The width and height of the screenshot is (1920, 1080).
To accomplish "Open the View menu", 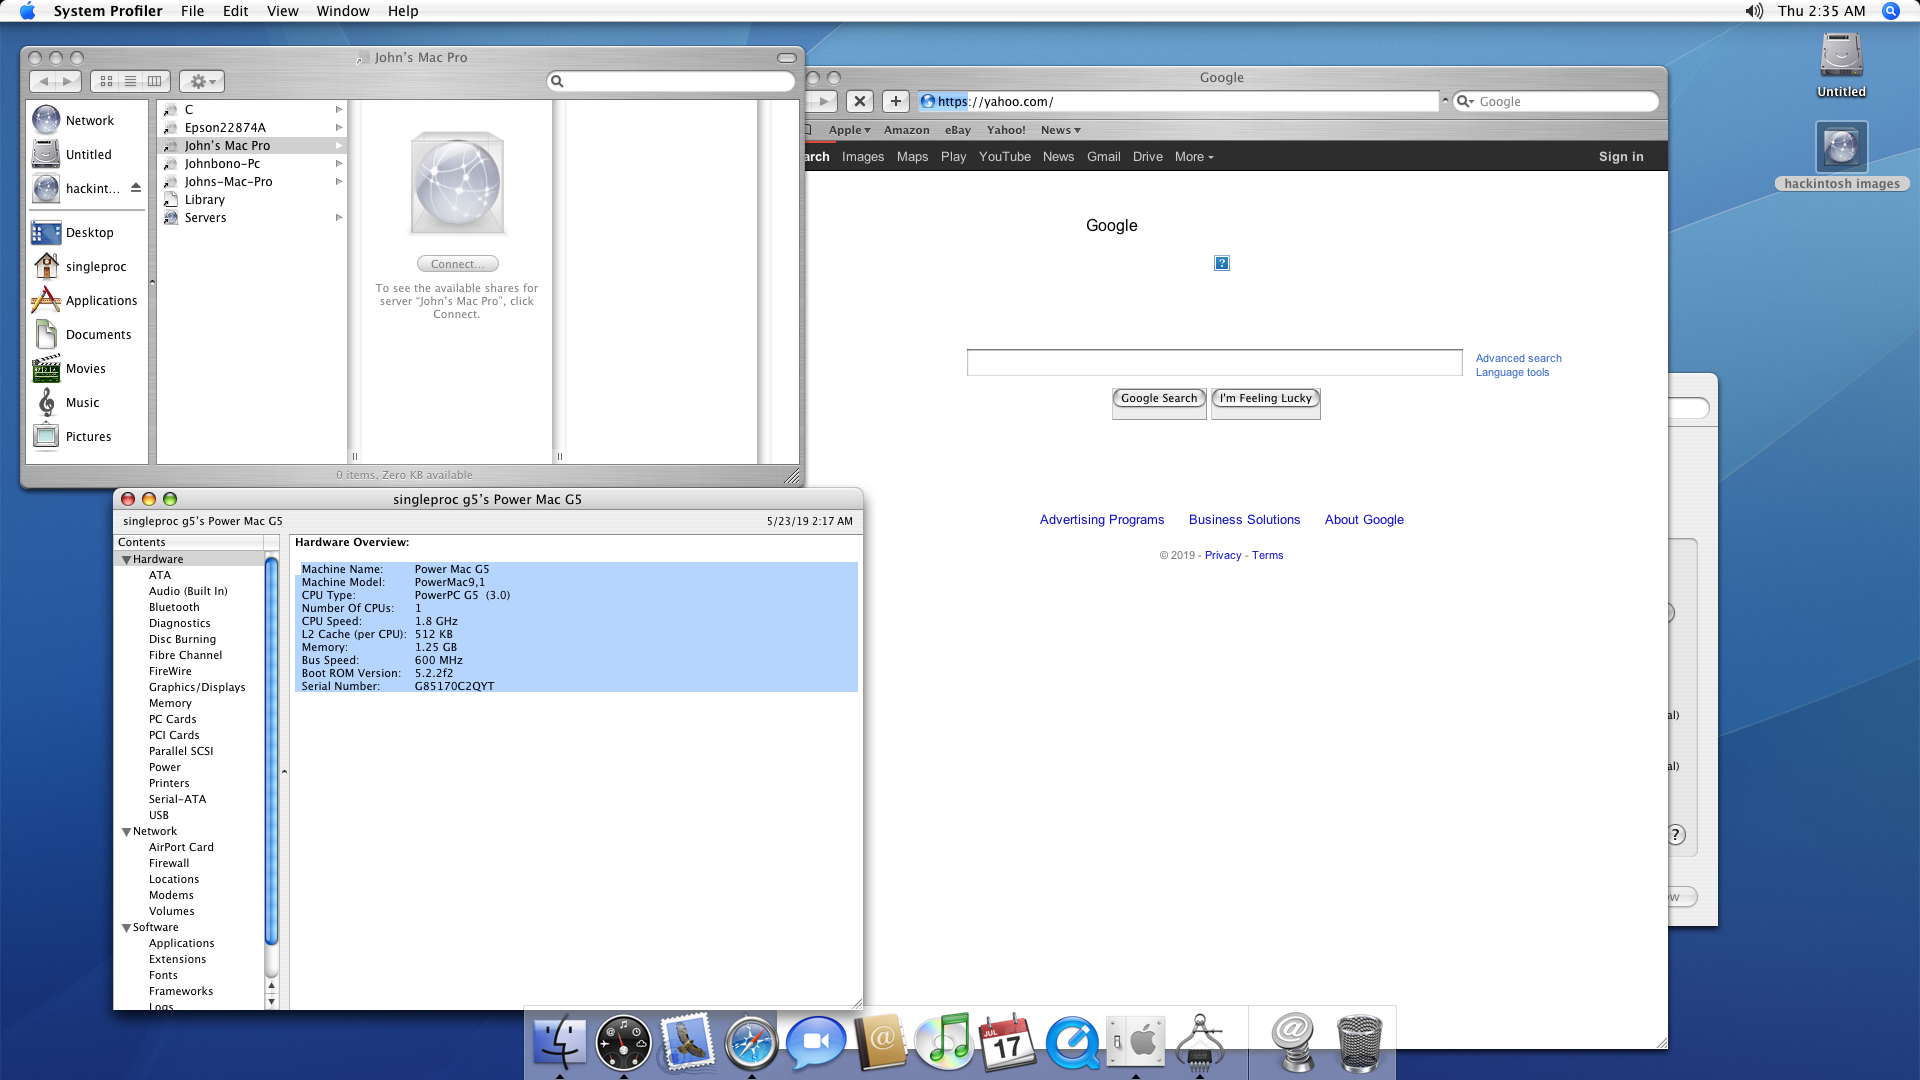I will pos(282,11).
